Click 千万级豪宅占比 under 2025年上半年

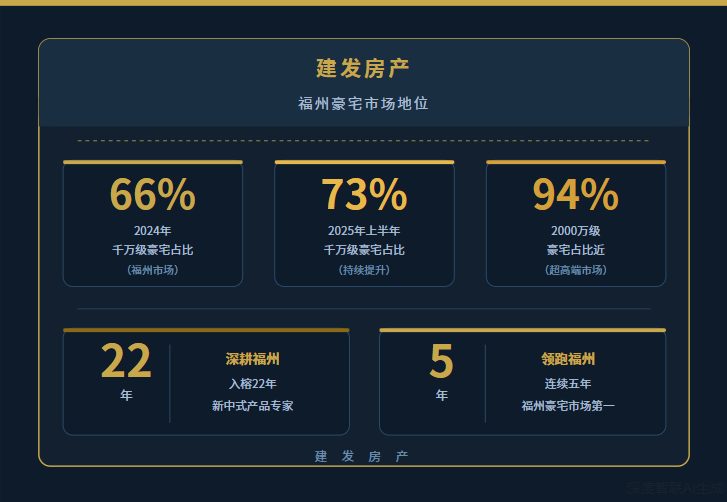tap(364, 250)
